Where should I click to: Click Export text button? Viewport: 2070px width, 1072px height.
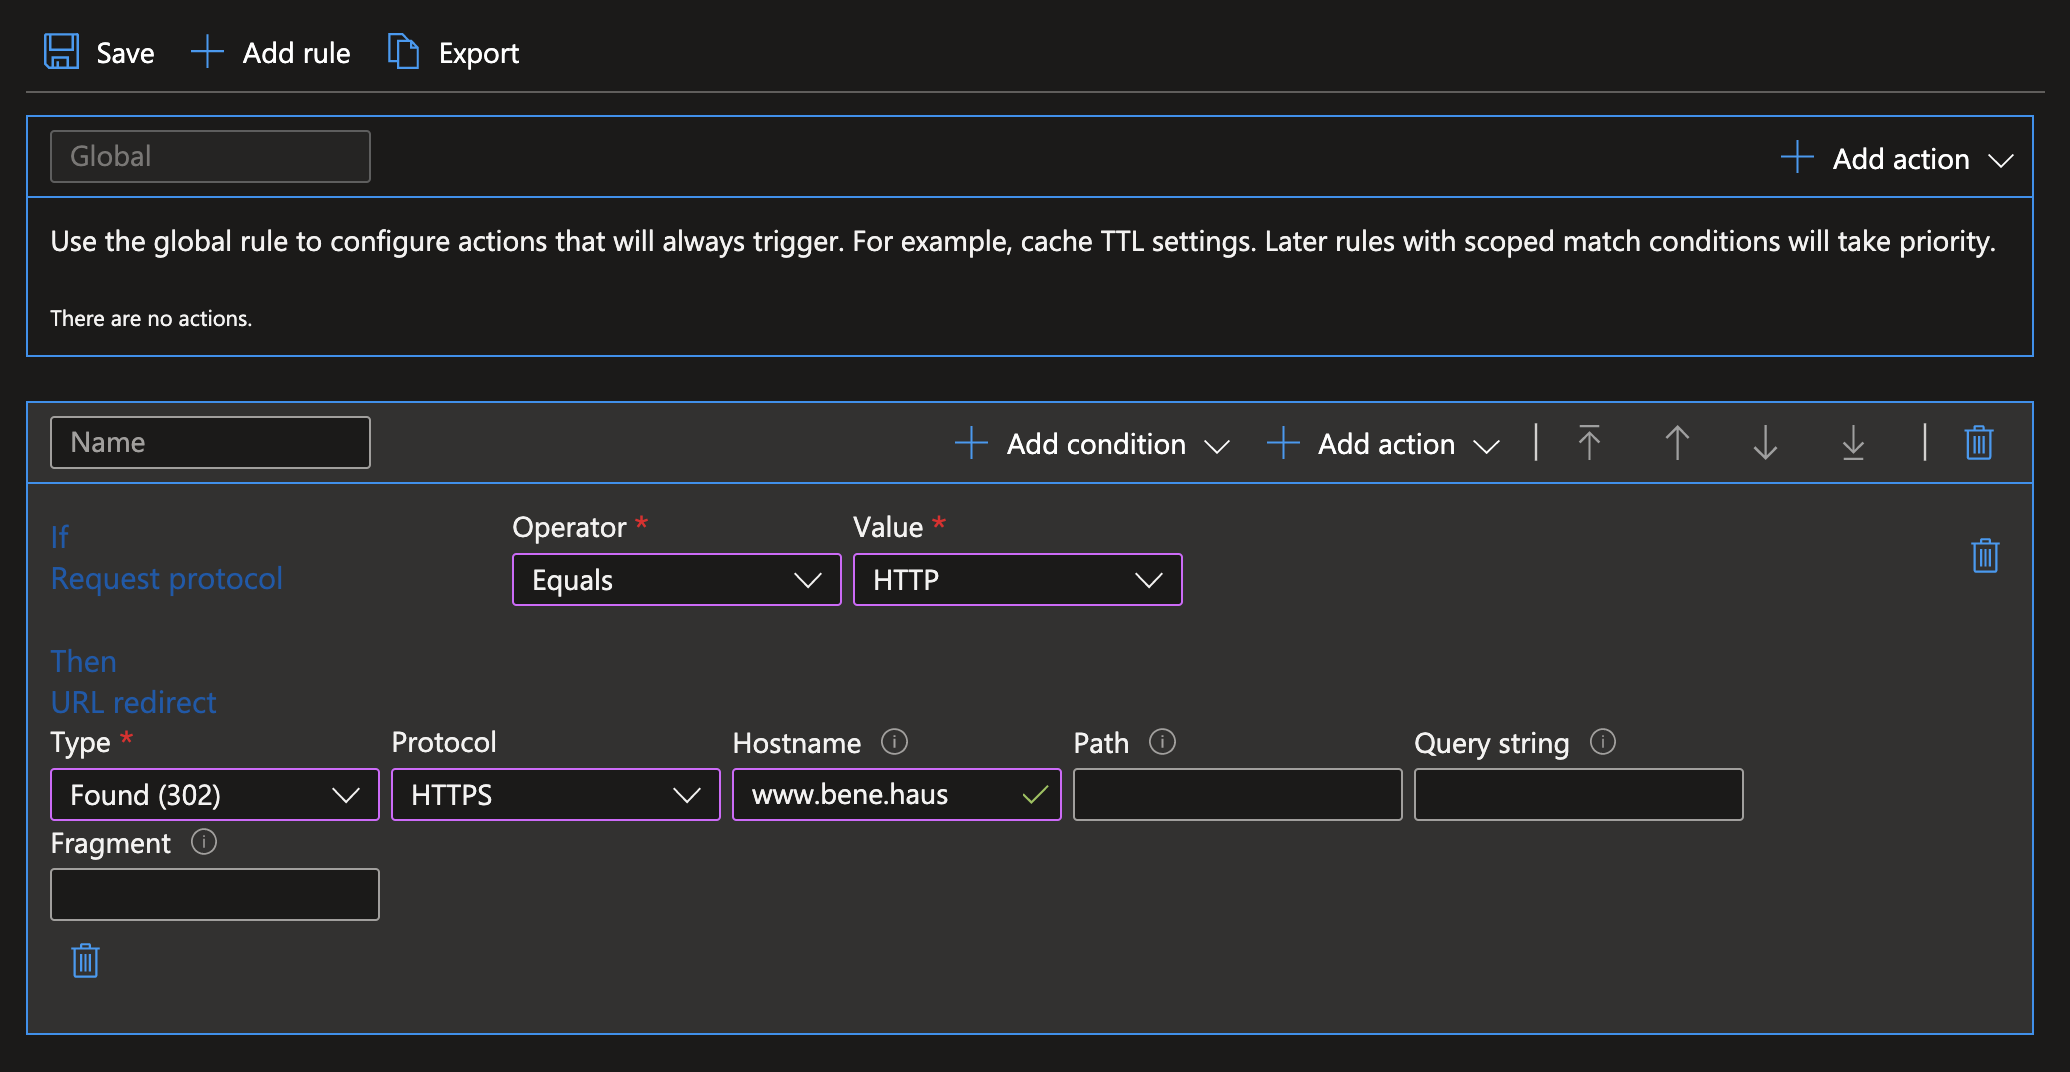point(479,53)
